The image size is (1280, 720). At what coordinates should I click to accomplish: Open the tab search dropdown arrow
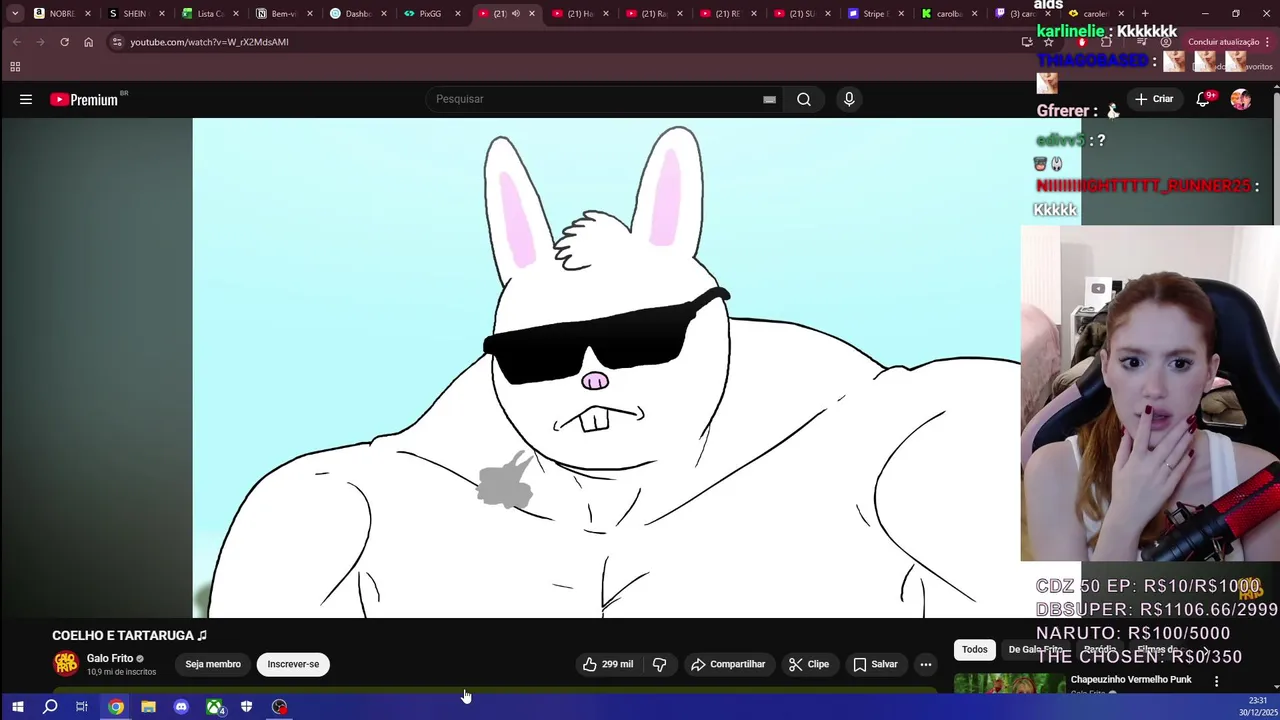tap(14, 14)
